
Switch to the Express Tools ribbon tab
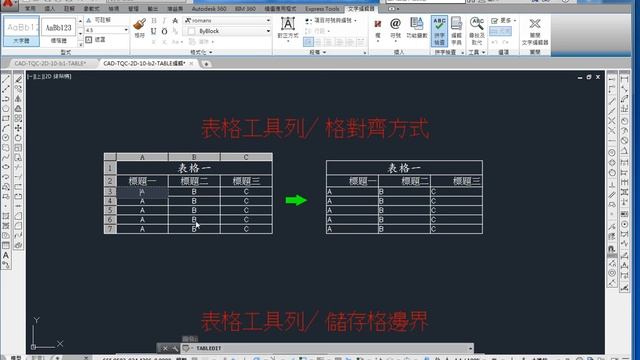coord(322,9)
